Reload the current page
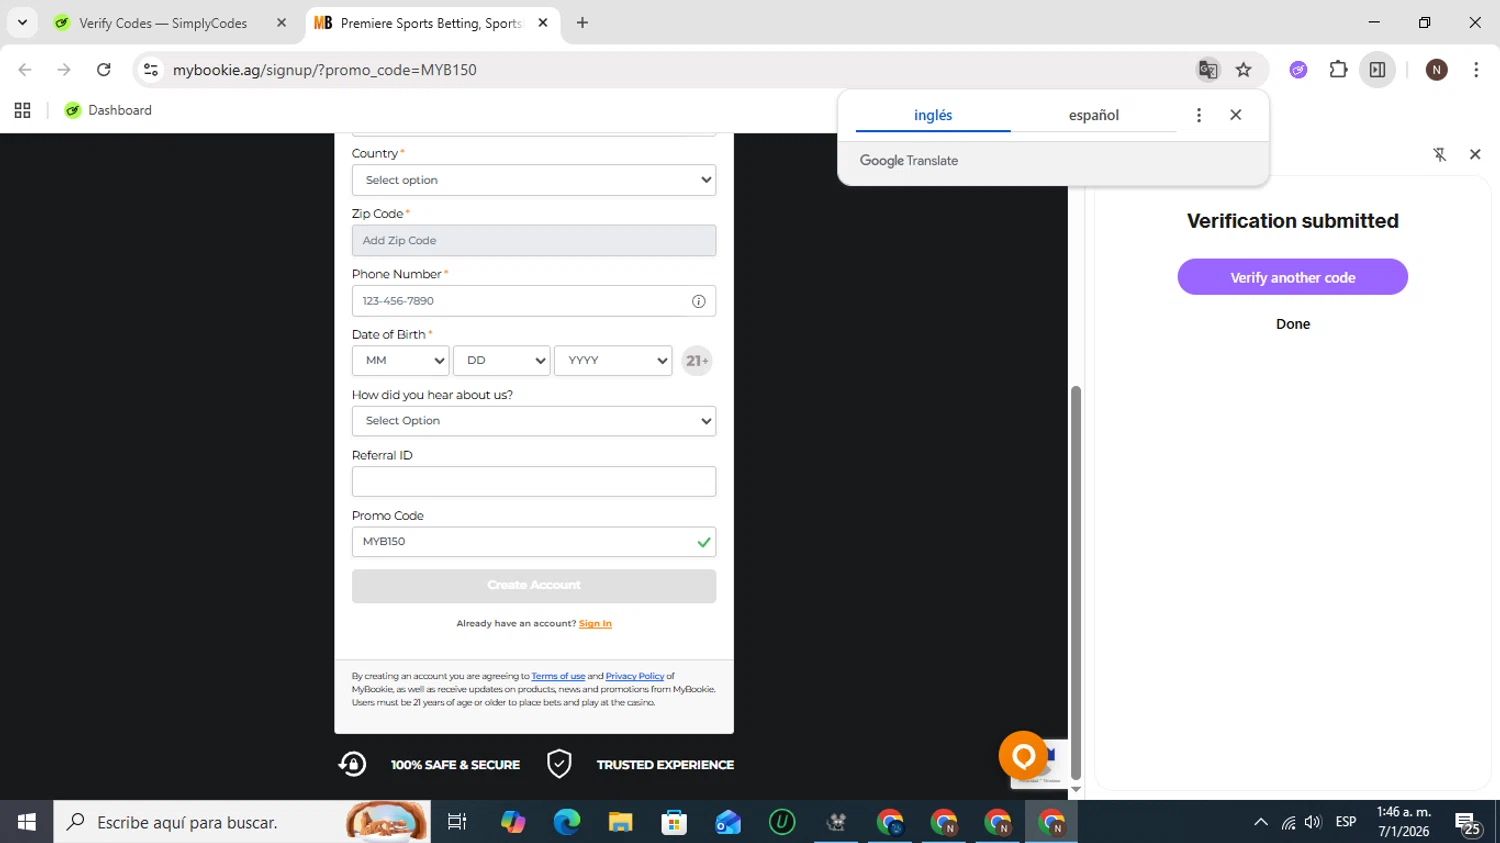 pos(104,70)
